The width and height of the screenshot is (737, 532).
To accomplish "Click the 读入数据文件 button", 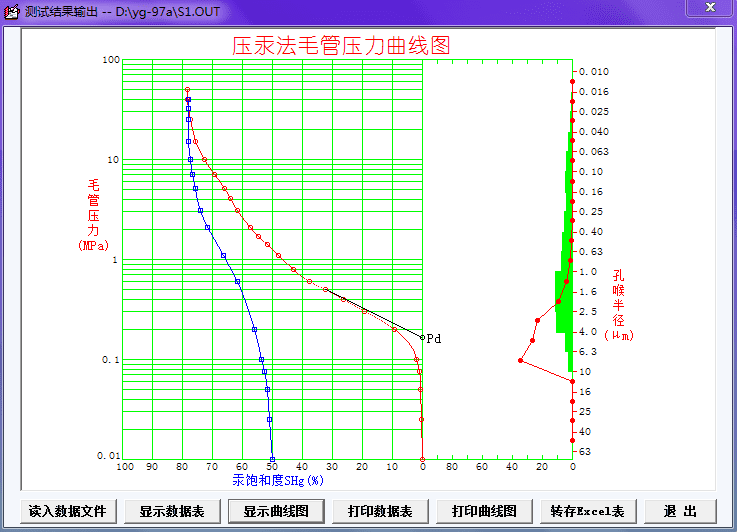I will click(67, 511).
